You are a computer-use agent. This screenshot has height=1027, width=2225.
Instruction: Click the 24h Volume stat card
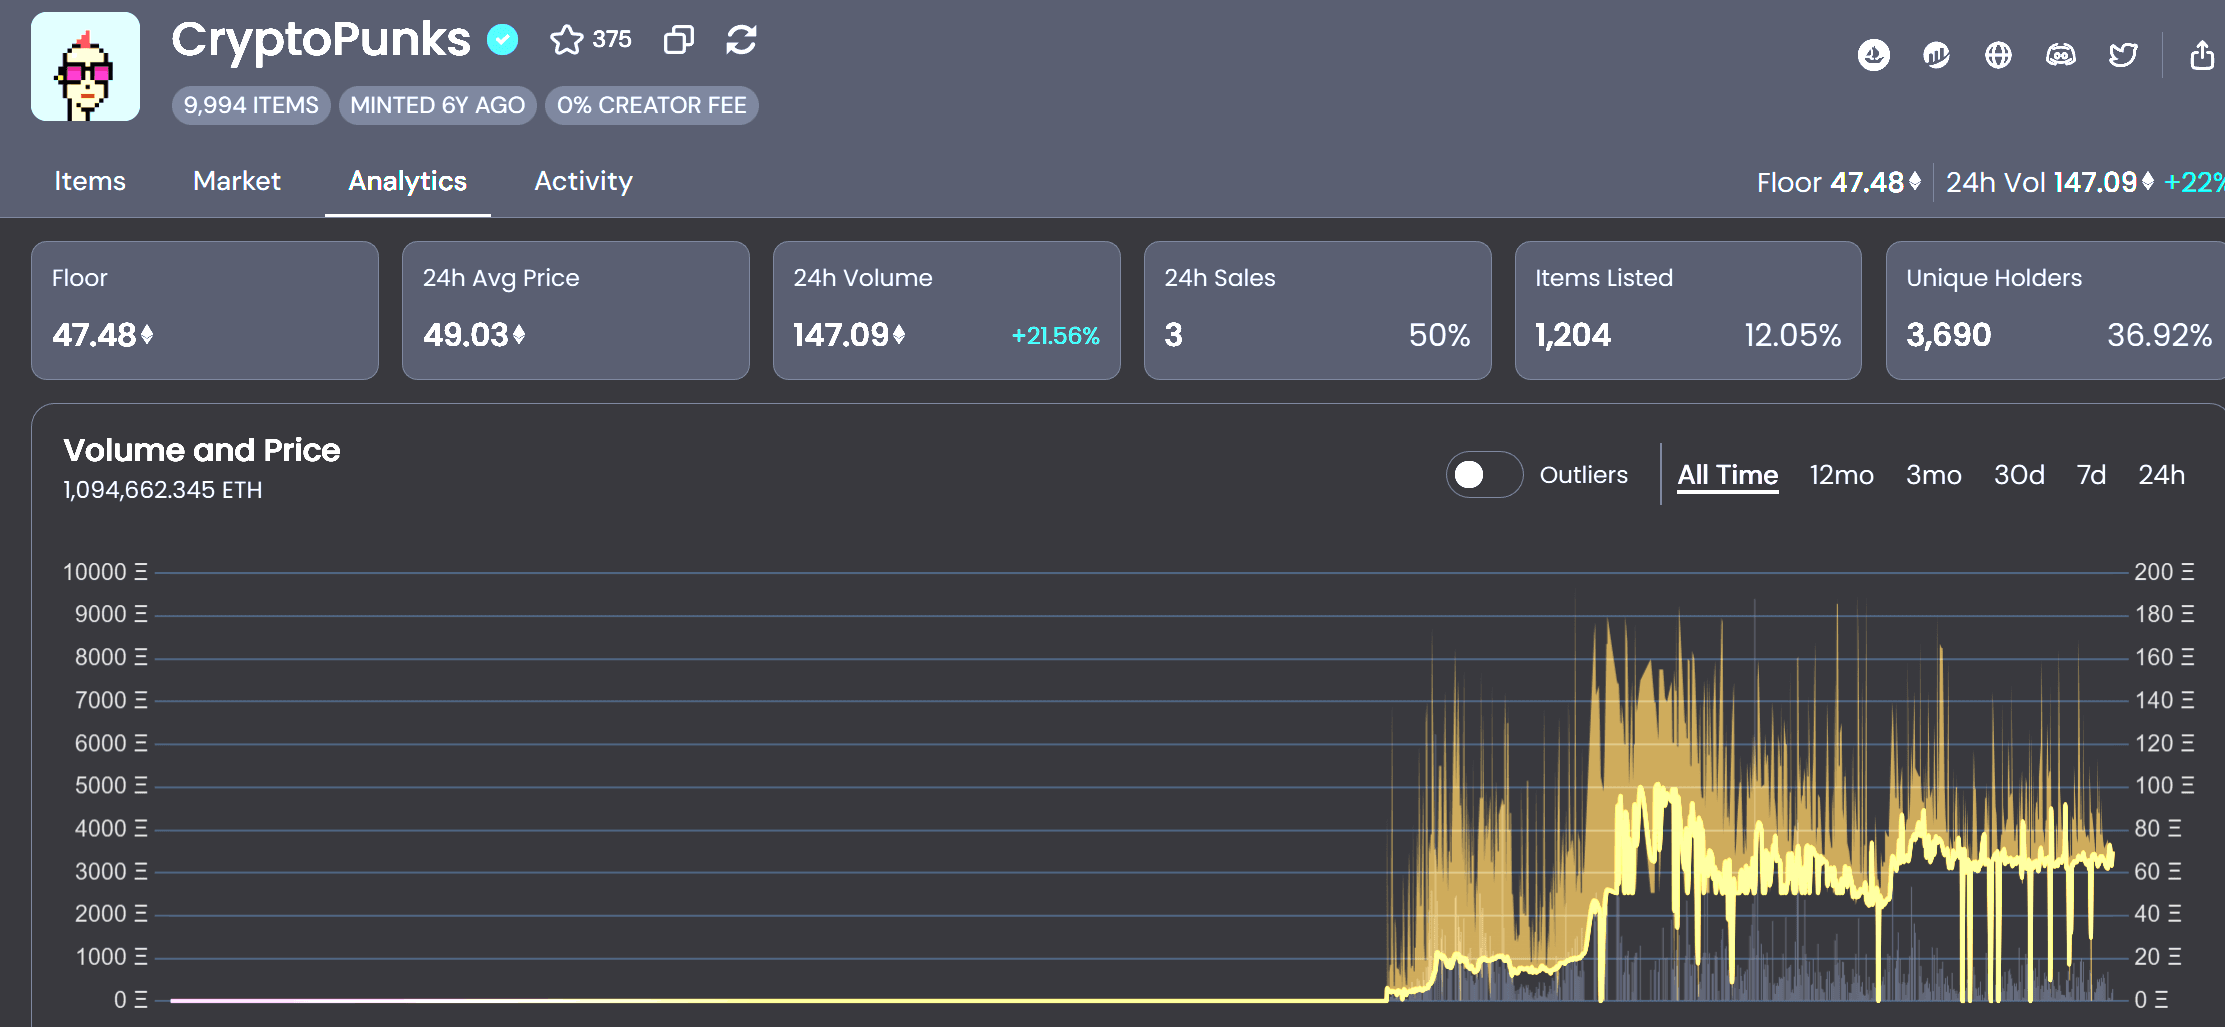pos(947,310)
